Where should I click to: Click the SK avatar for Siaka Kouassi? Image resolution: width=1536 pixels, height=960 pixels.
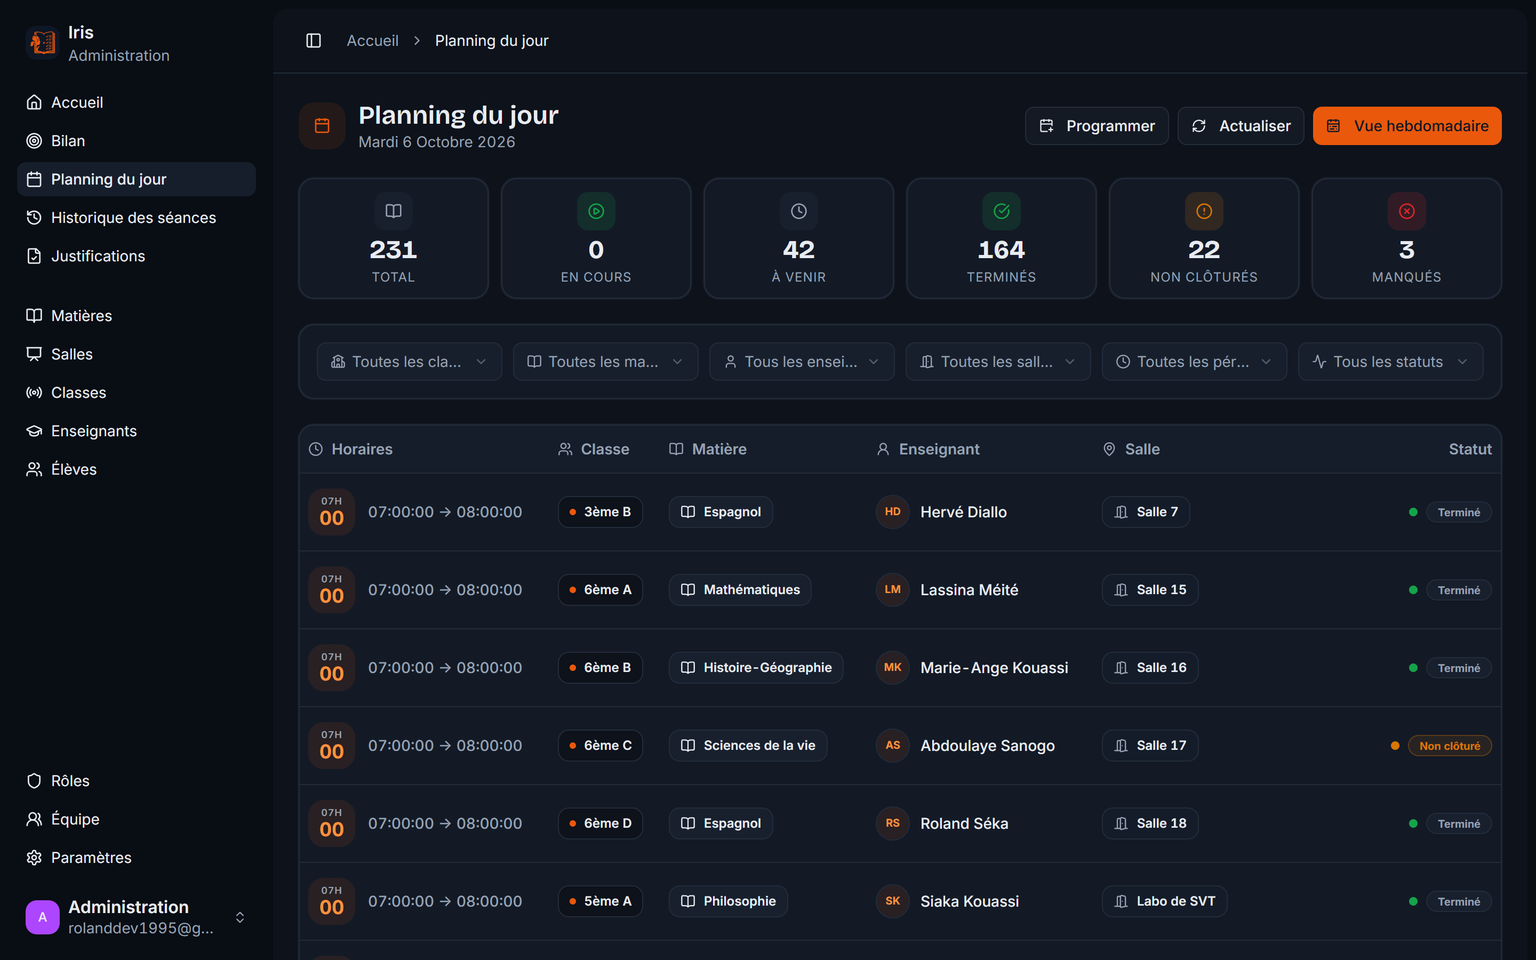(x=893, y=902)
